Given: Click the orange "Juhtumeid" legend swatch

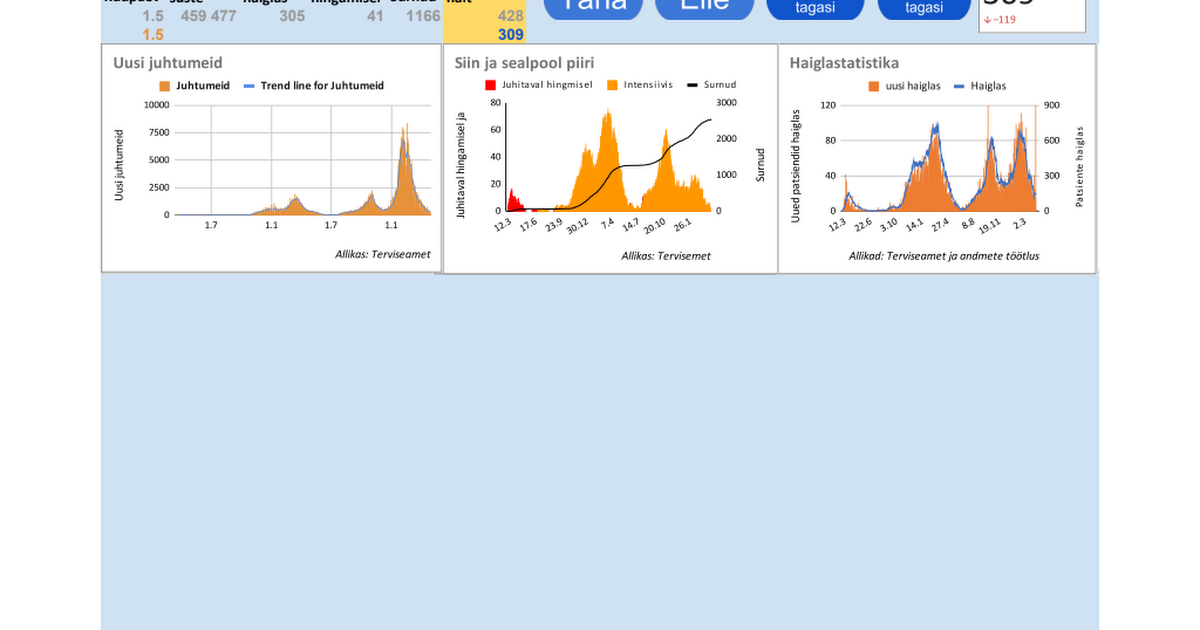Looking at the screenshot, I should coord(165,86).
